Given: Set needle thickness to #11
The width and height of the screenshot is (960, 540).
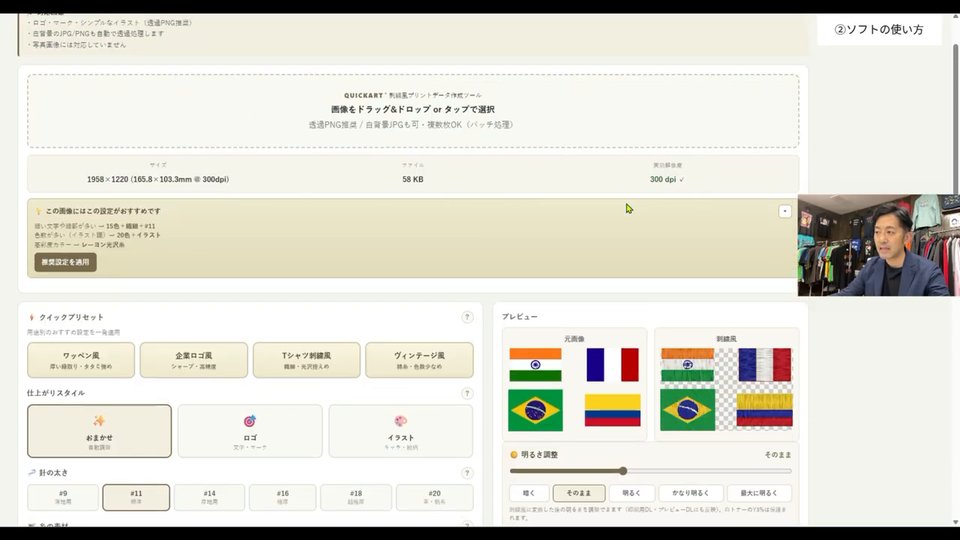Looking at the screenshot, I should point(136,497).
